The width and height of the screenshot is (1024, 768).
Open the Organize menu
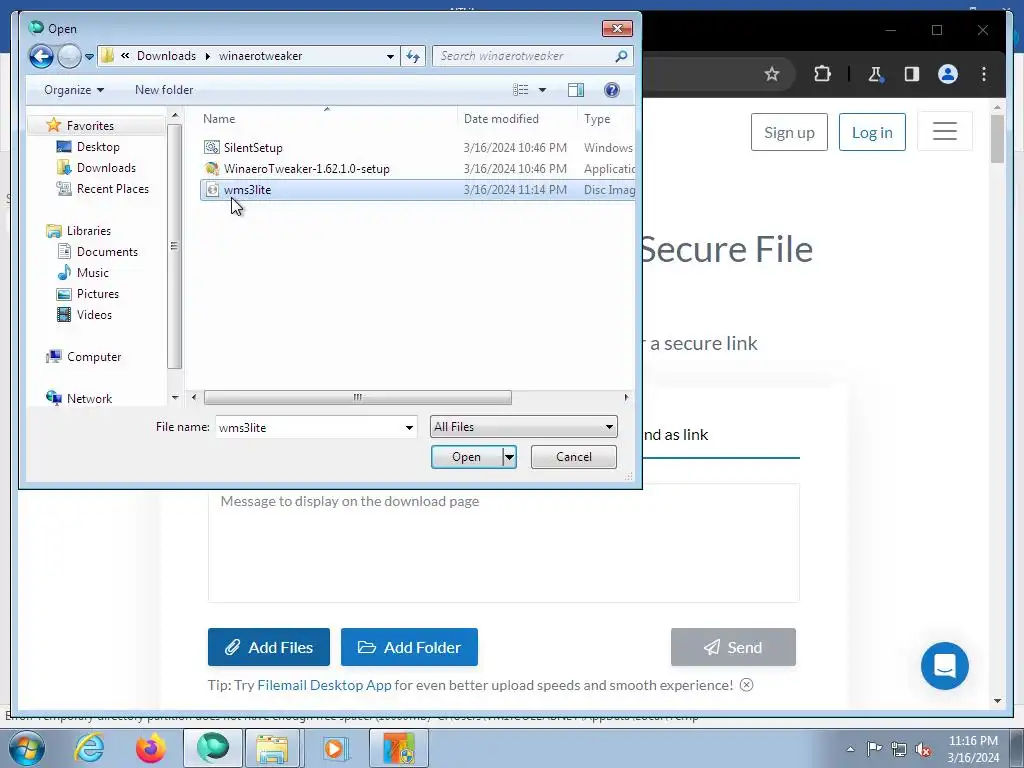74,90
